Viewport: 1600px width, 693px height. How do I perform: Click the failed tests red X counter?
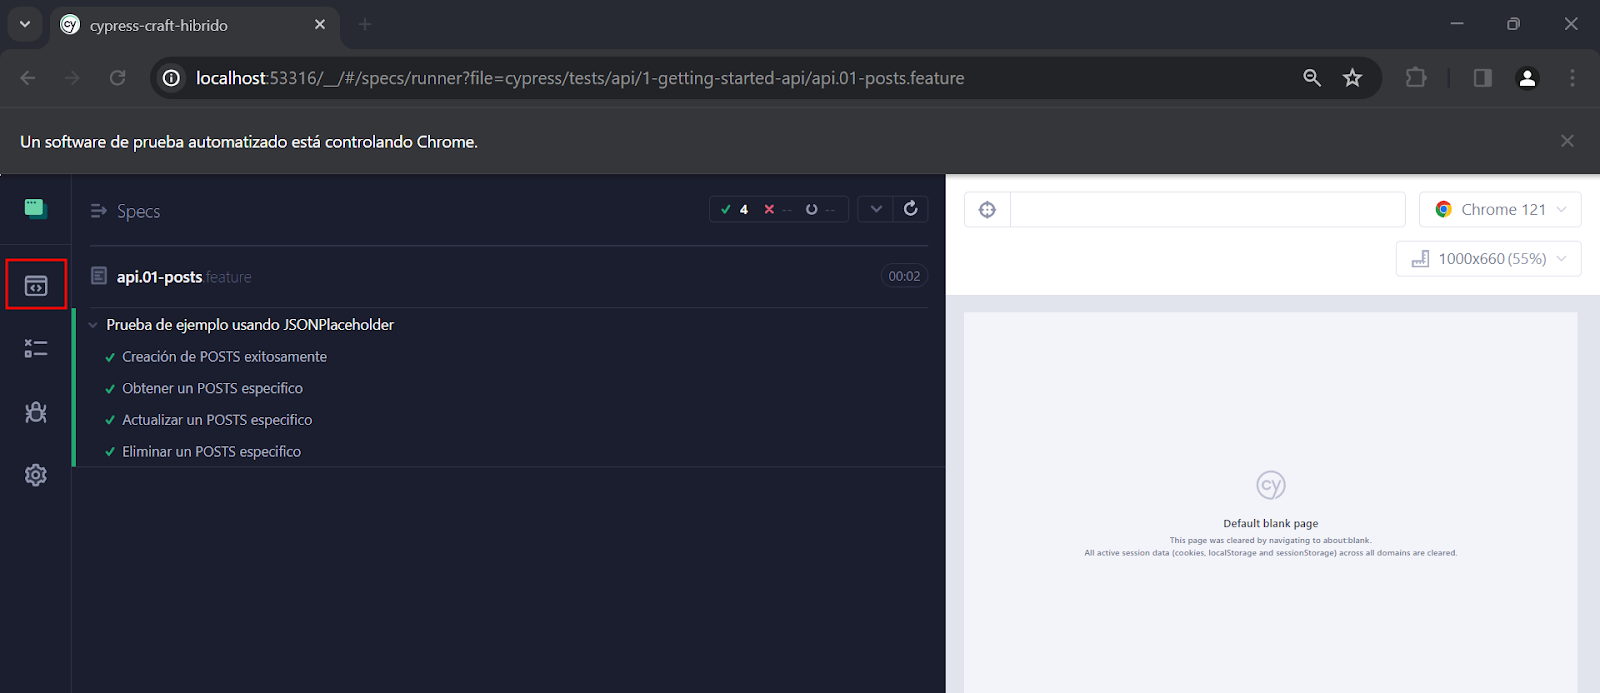777,209
